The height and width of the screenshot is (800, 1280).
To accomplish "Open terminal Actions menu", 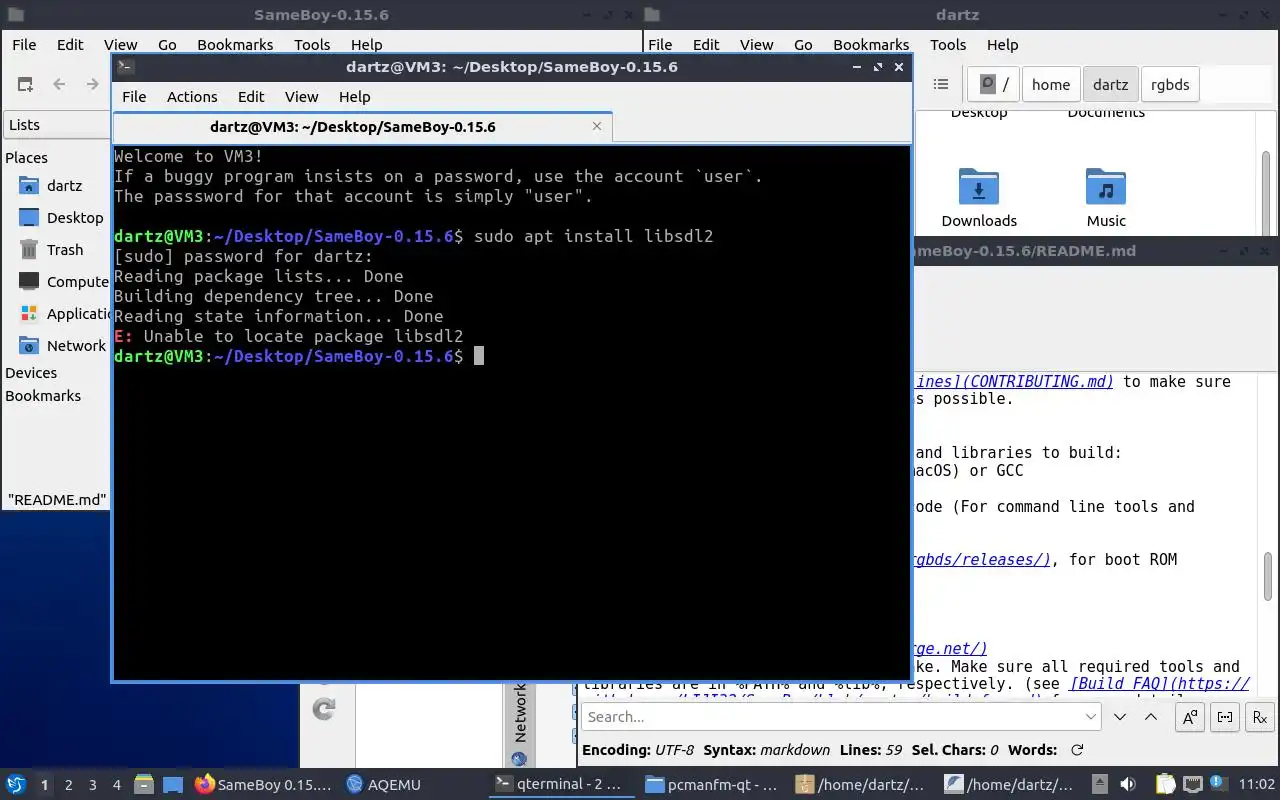I will (192, 97).
